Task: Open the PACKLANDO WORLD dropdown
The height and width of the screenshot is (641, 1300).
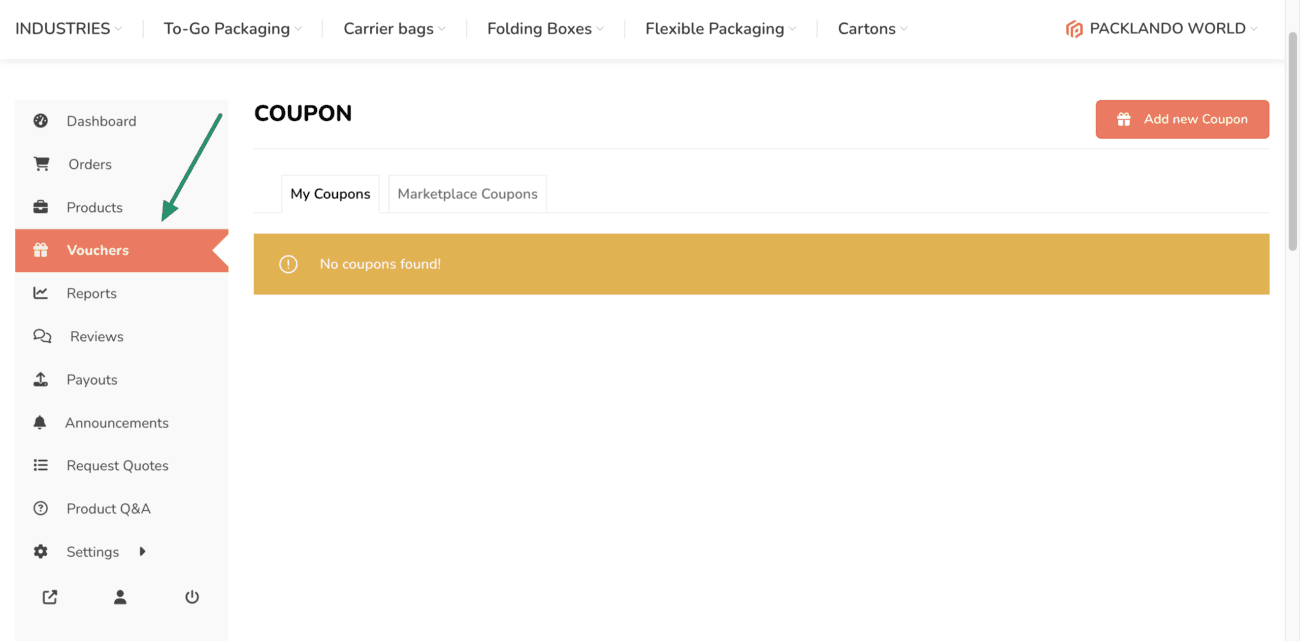Action: point(1161,29)
